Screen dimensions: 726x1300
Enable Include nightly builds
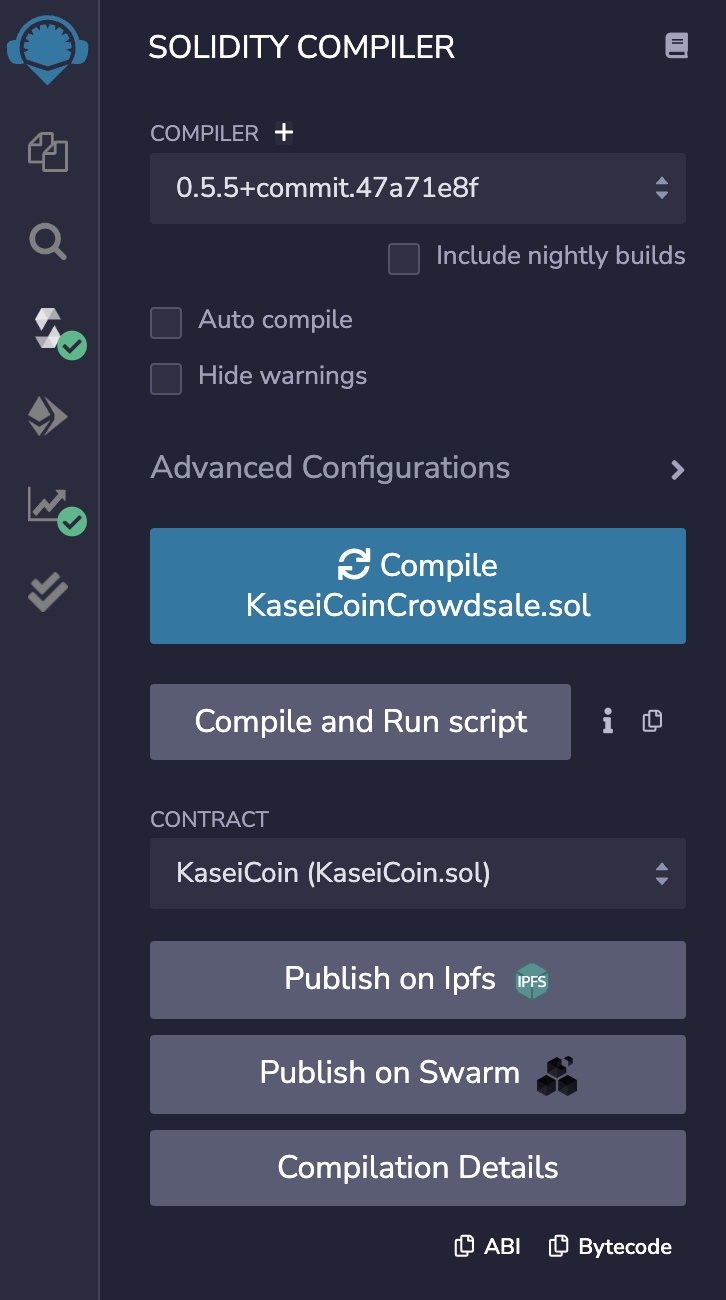click(404, 259)
